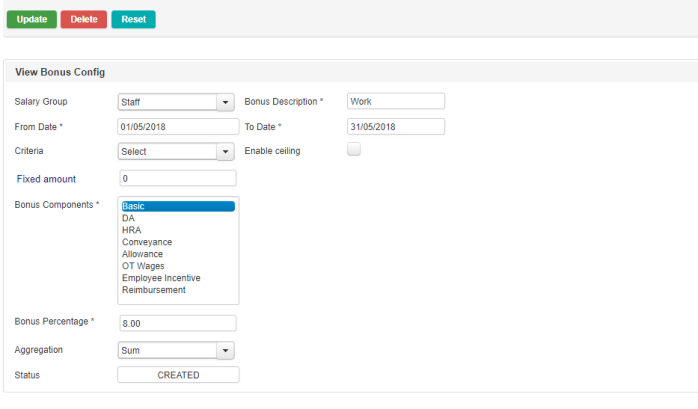Expand the Criteria Select dropdown

point(175,152)
